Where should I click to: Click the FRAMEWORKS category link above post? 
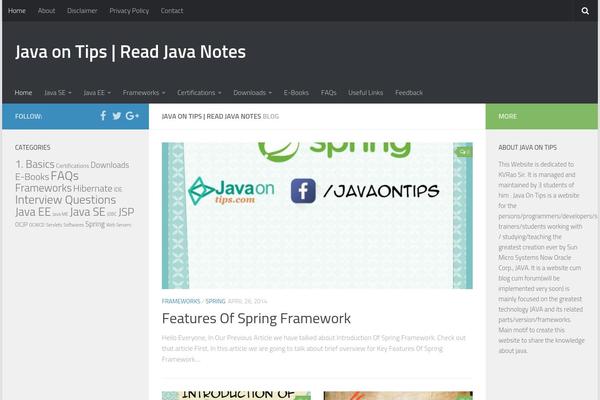[181, 301]
